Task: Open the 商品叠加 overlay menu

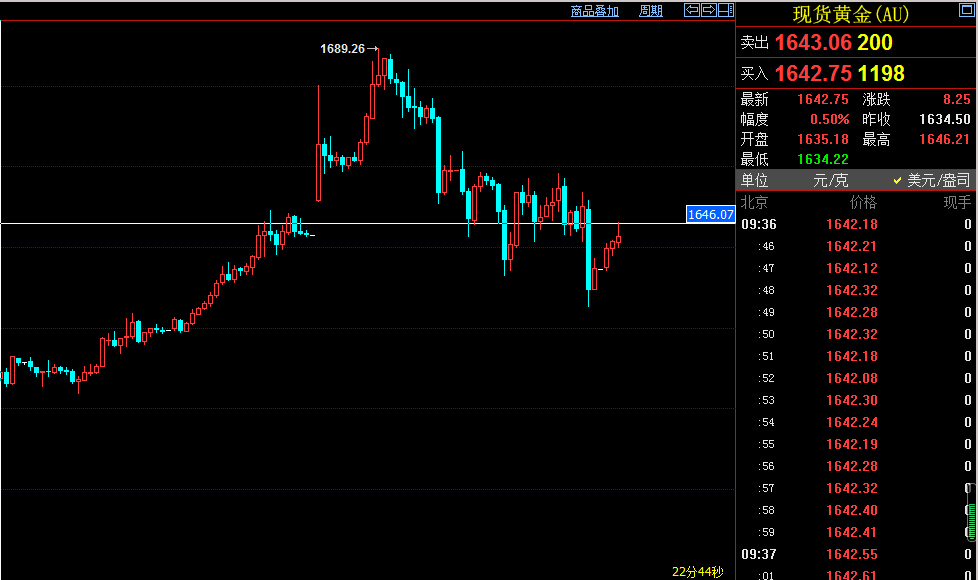Action: tap(594, 11)
